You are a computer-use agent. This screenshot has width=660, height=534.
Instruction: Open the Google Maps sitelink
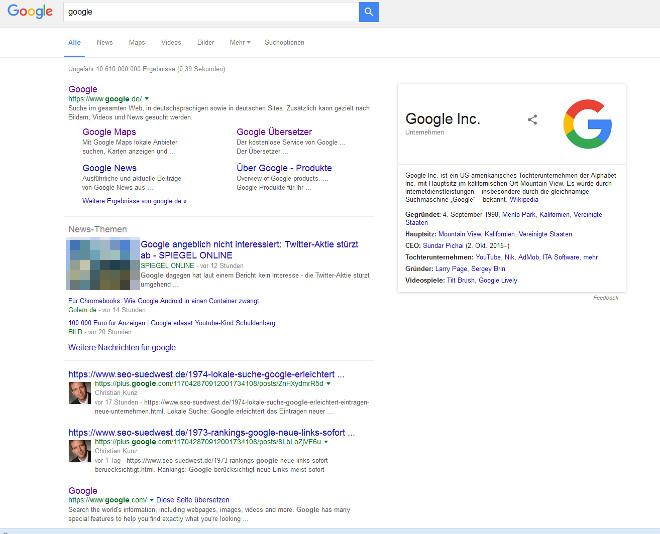[x=109, y=132]
